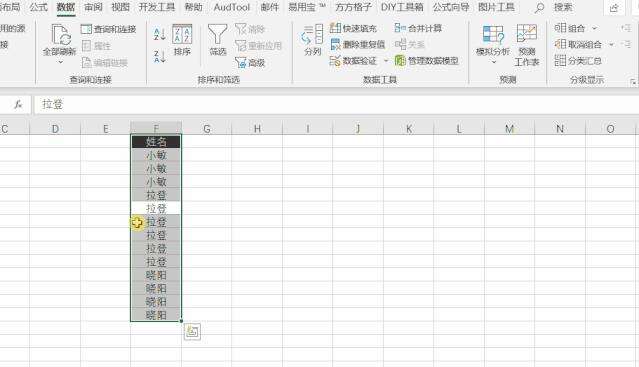Image resolution: width=639 pixels, height=367 pixels.
Task: Open the 高级 advanced filter
Action: click(250, 63)
